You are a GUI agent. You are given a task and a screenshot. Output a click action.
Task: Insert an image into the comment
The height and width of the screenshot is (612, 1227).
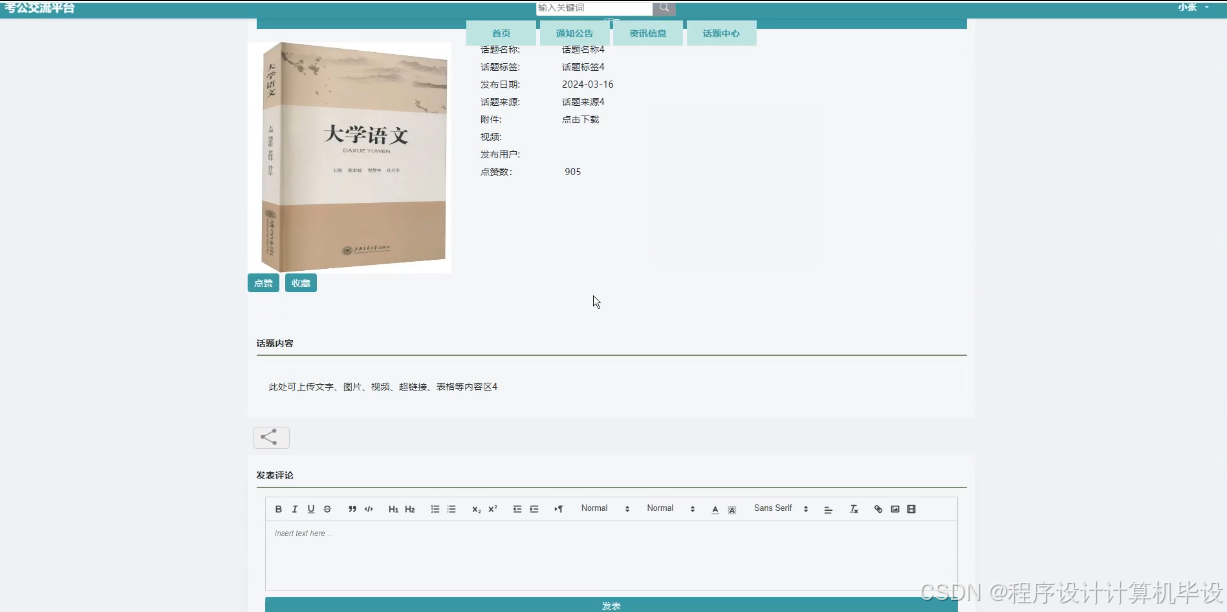pos(895,509)
